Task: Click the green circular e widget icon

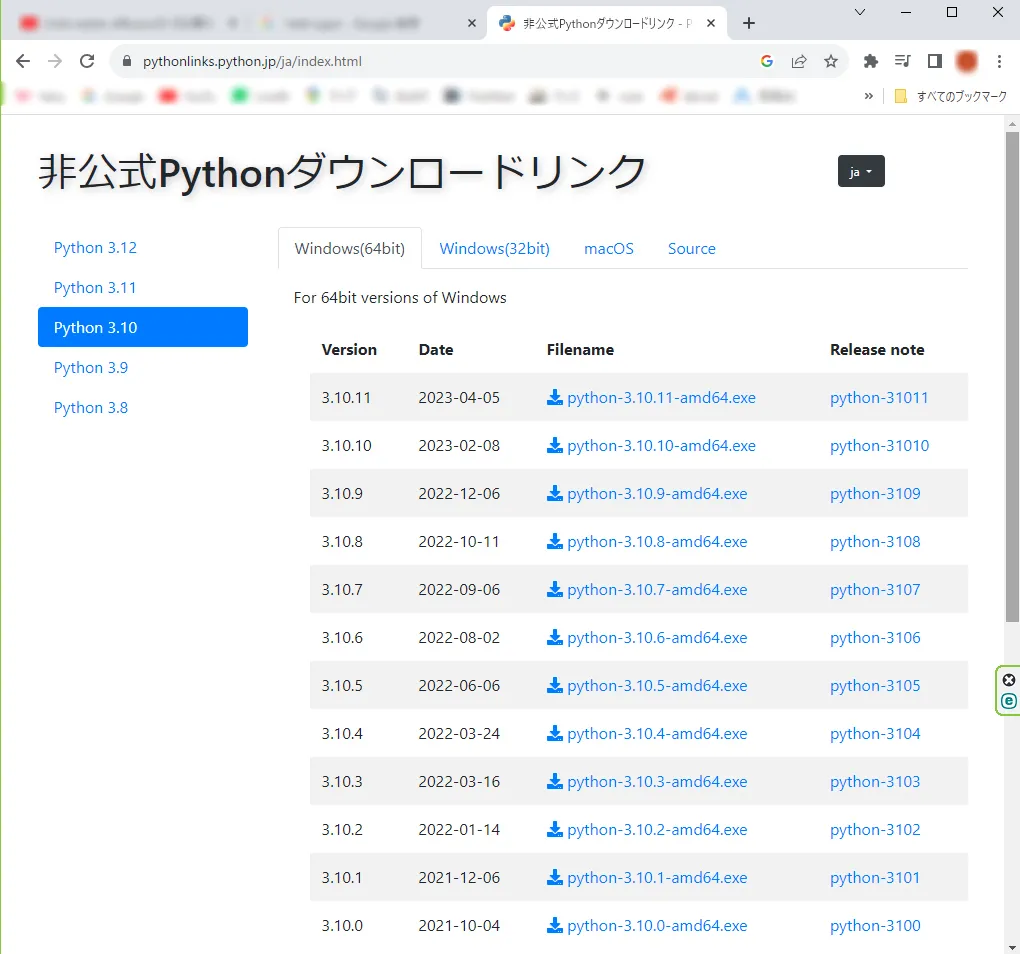Action: tap(1008, 700)
